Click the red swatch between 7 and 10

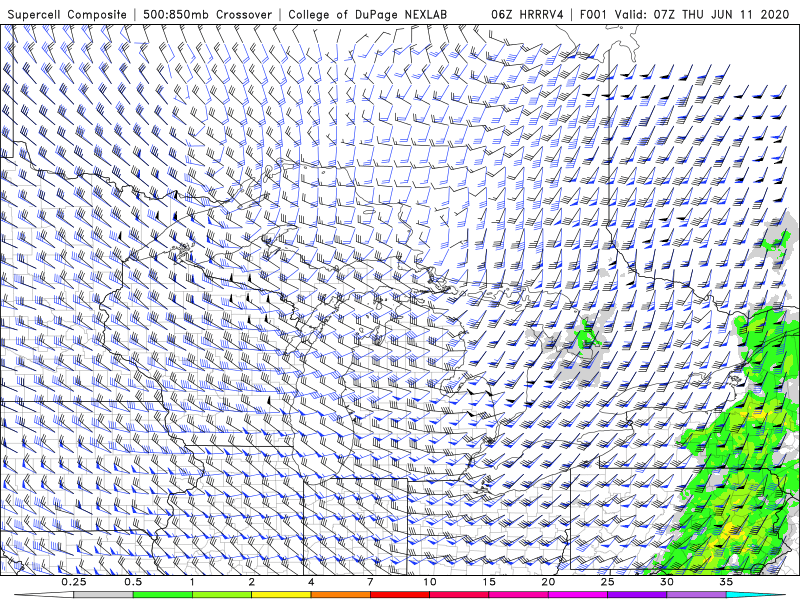400,595
